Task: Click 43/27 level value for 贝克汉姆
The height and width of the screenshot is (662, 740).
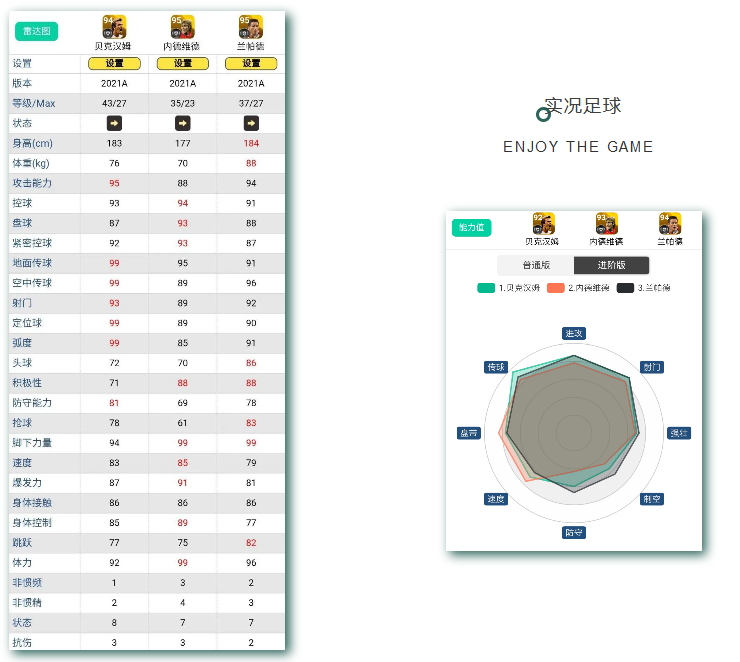Action: click(x=114, y=103)
